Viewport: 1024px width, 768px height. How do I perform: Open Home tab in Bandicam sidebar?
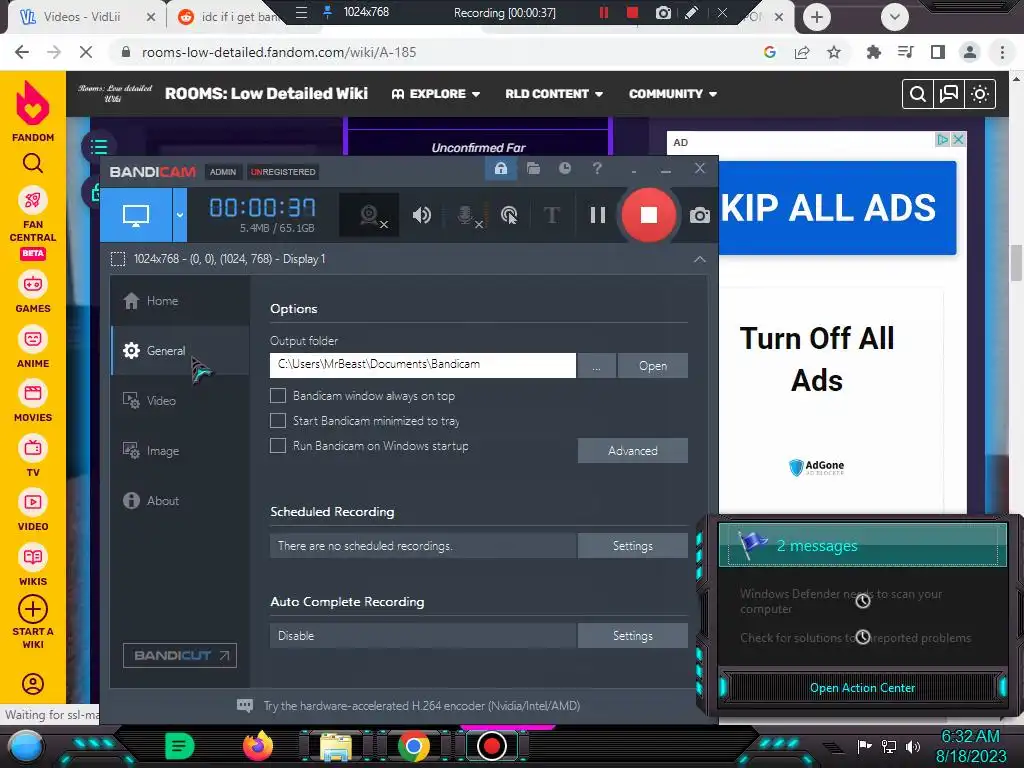180,300
